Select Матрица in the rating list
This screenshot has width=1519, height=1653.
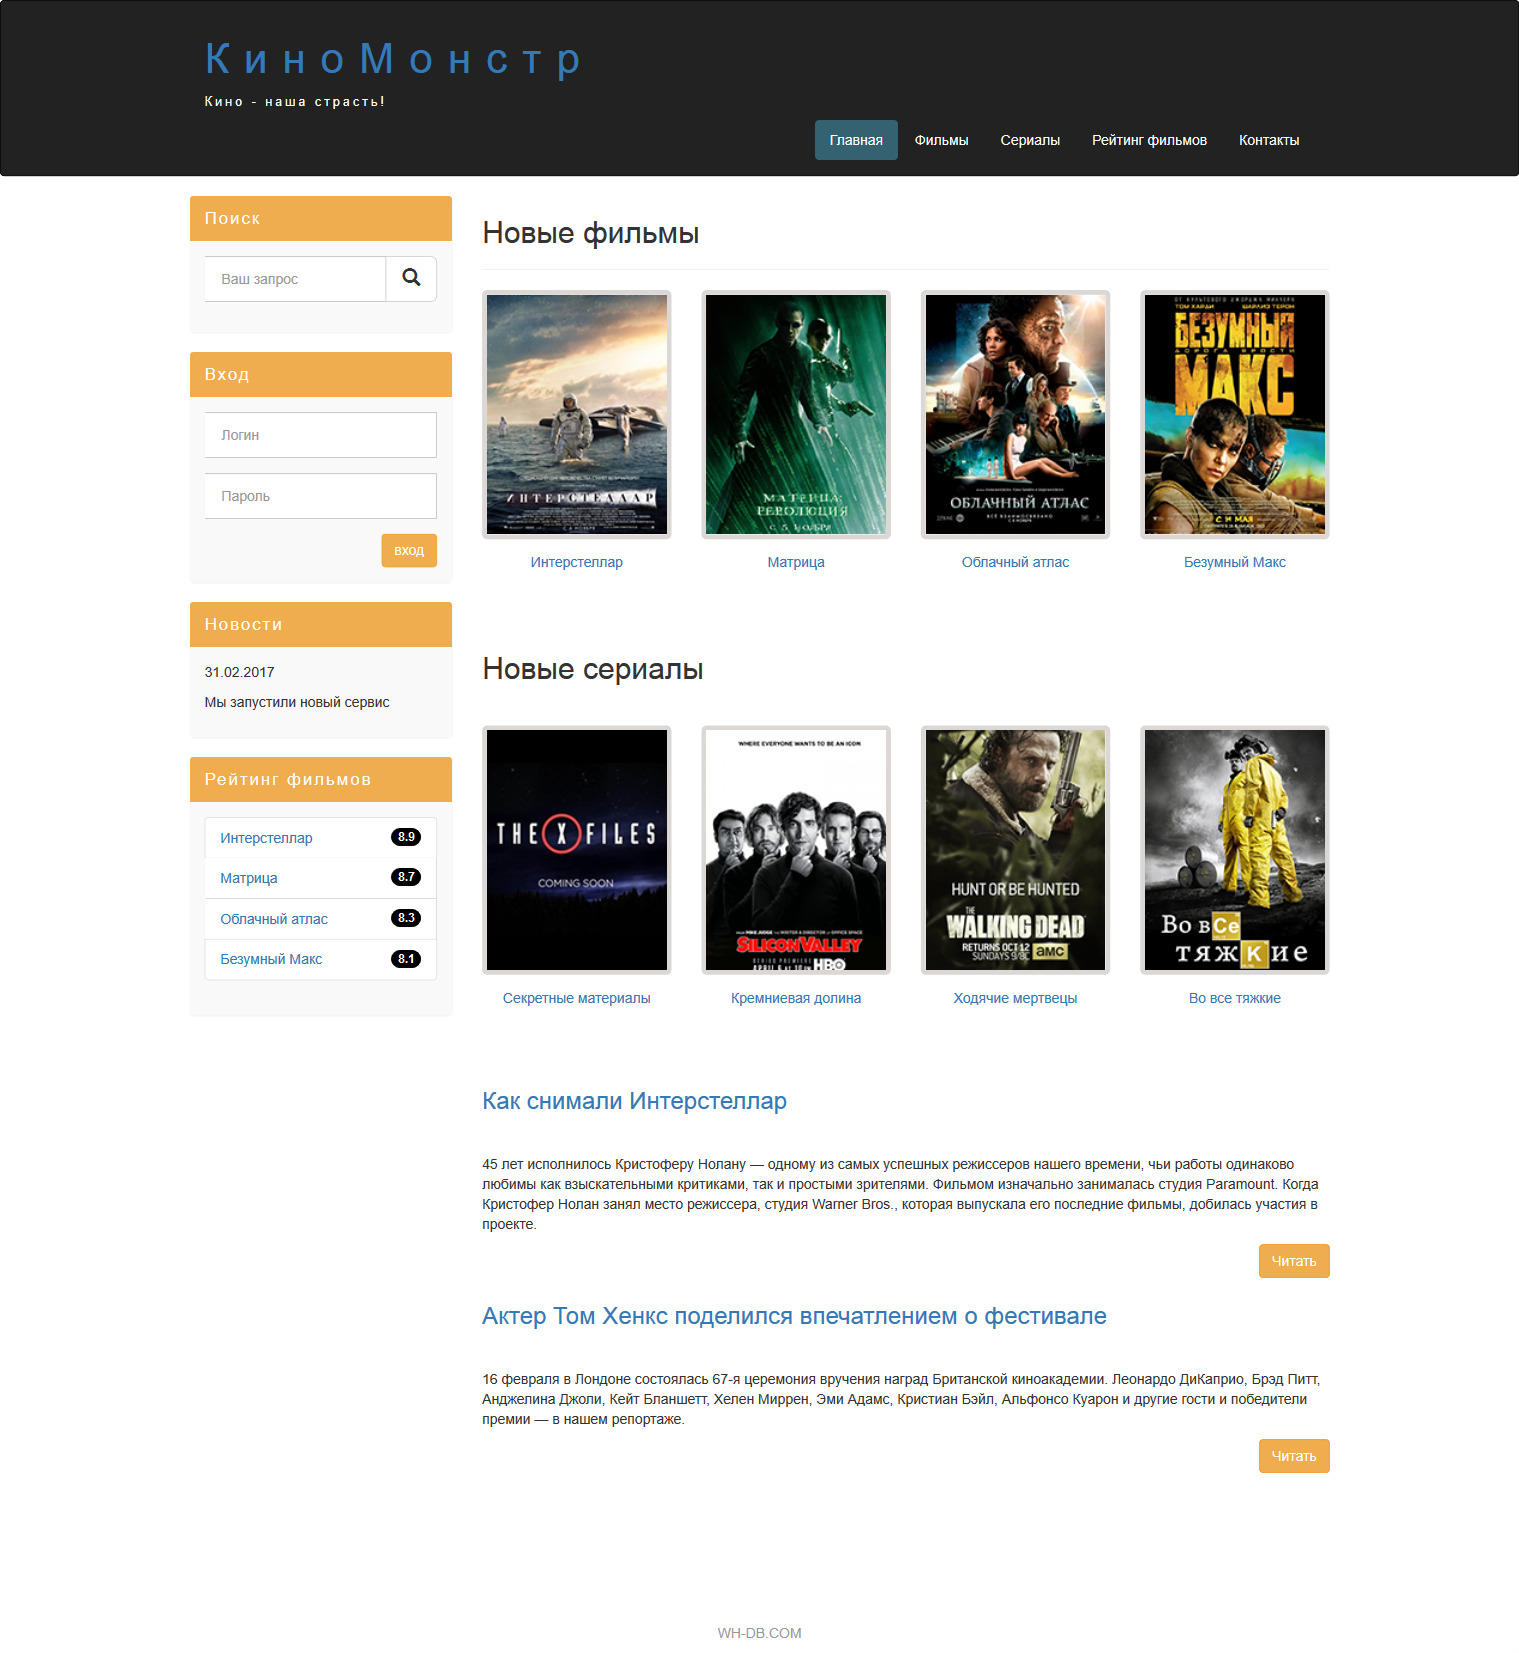point(249,878)
